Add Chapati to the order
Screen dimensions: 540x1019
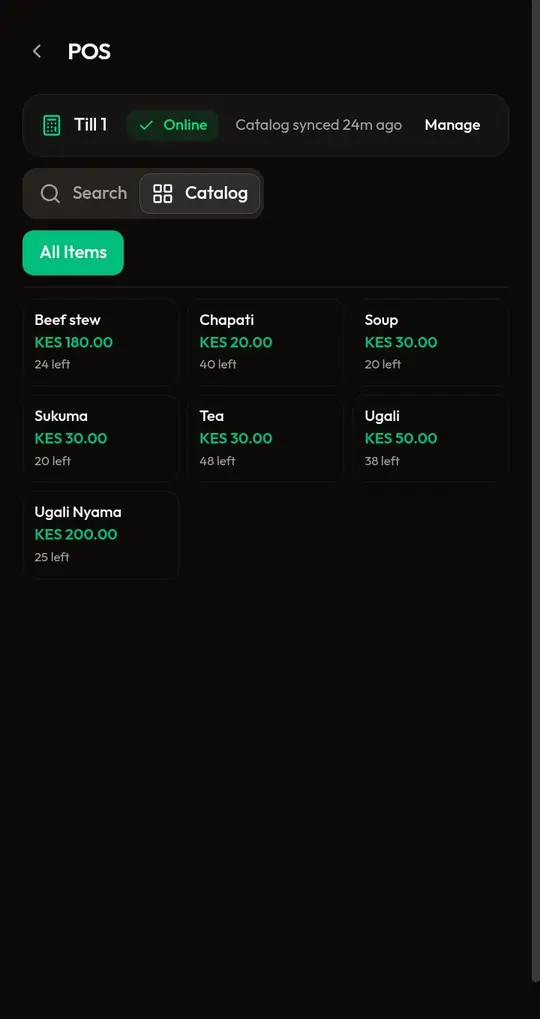pyautogui.click(x=266, y=342)
